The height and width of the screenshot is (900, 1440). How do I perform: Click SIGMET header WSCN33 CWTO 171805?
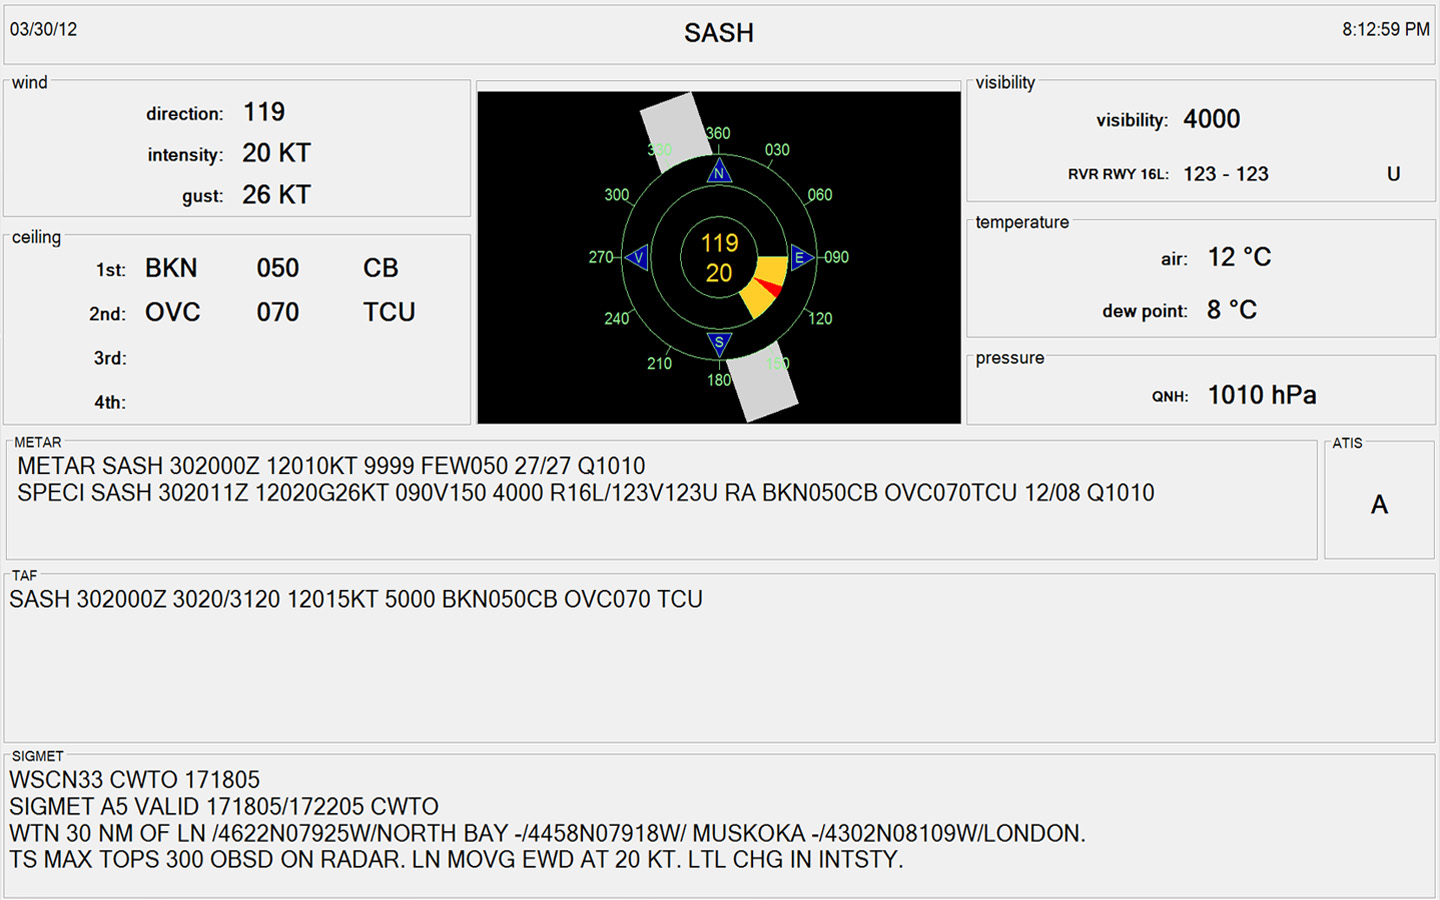click(135, 780)
